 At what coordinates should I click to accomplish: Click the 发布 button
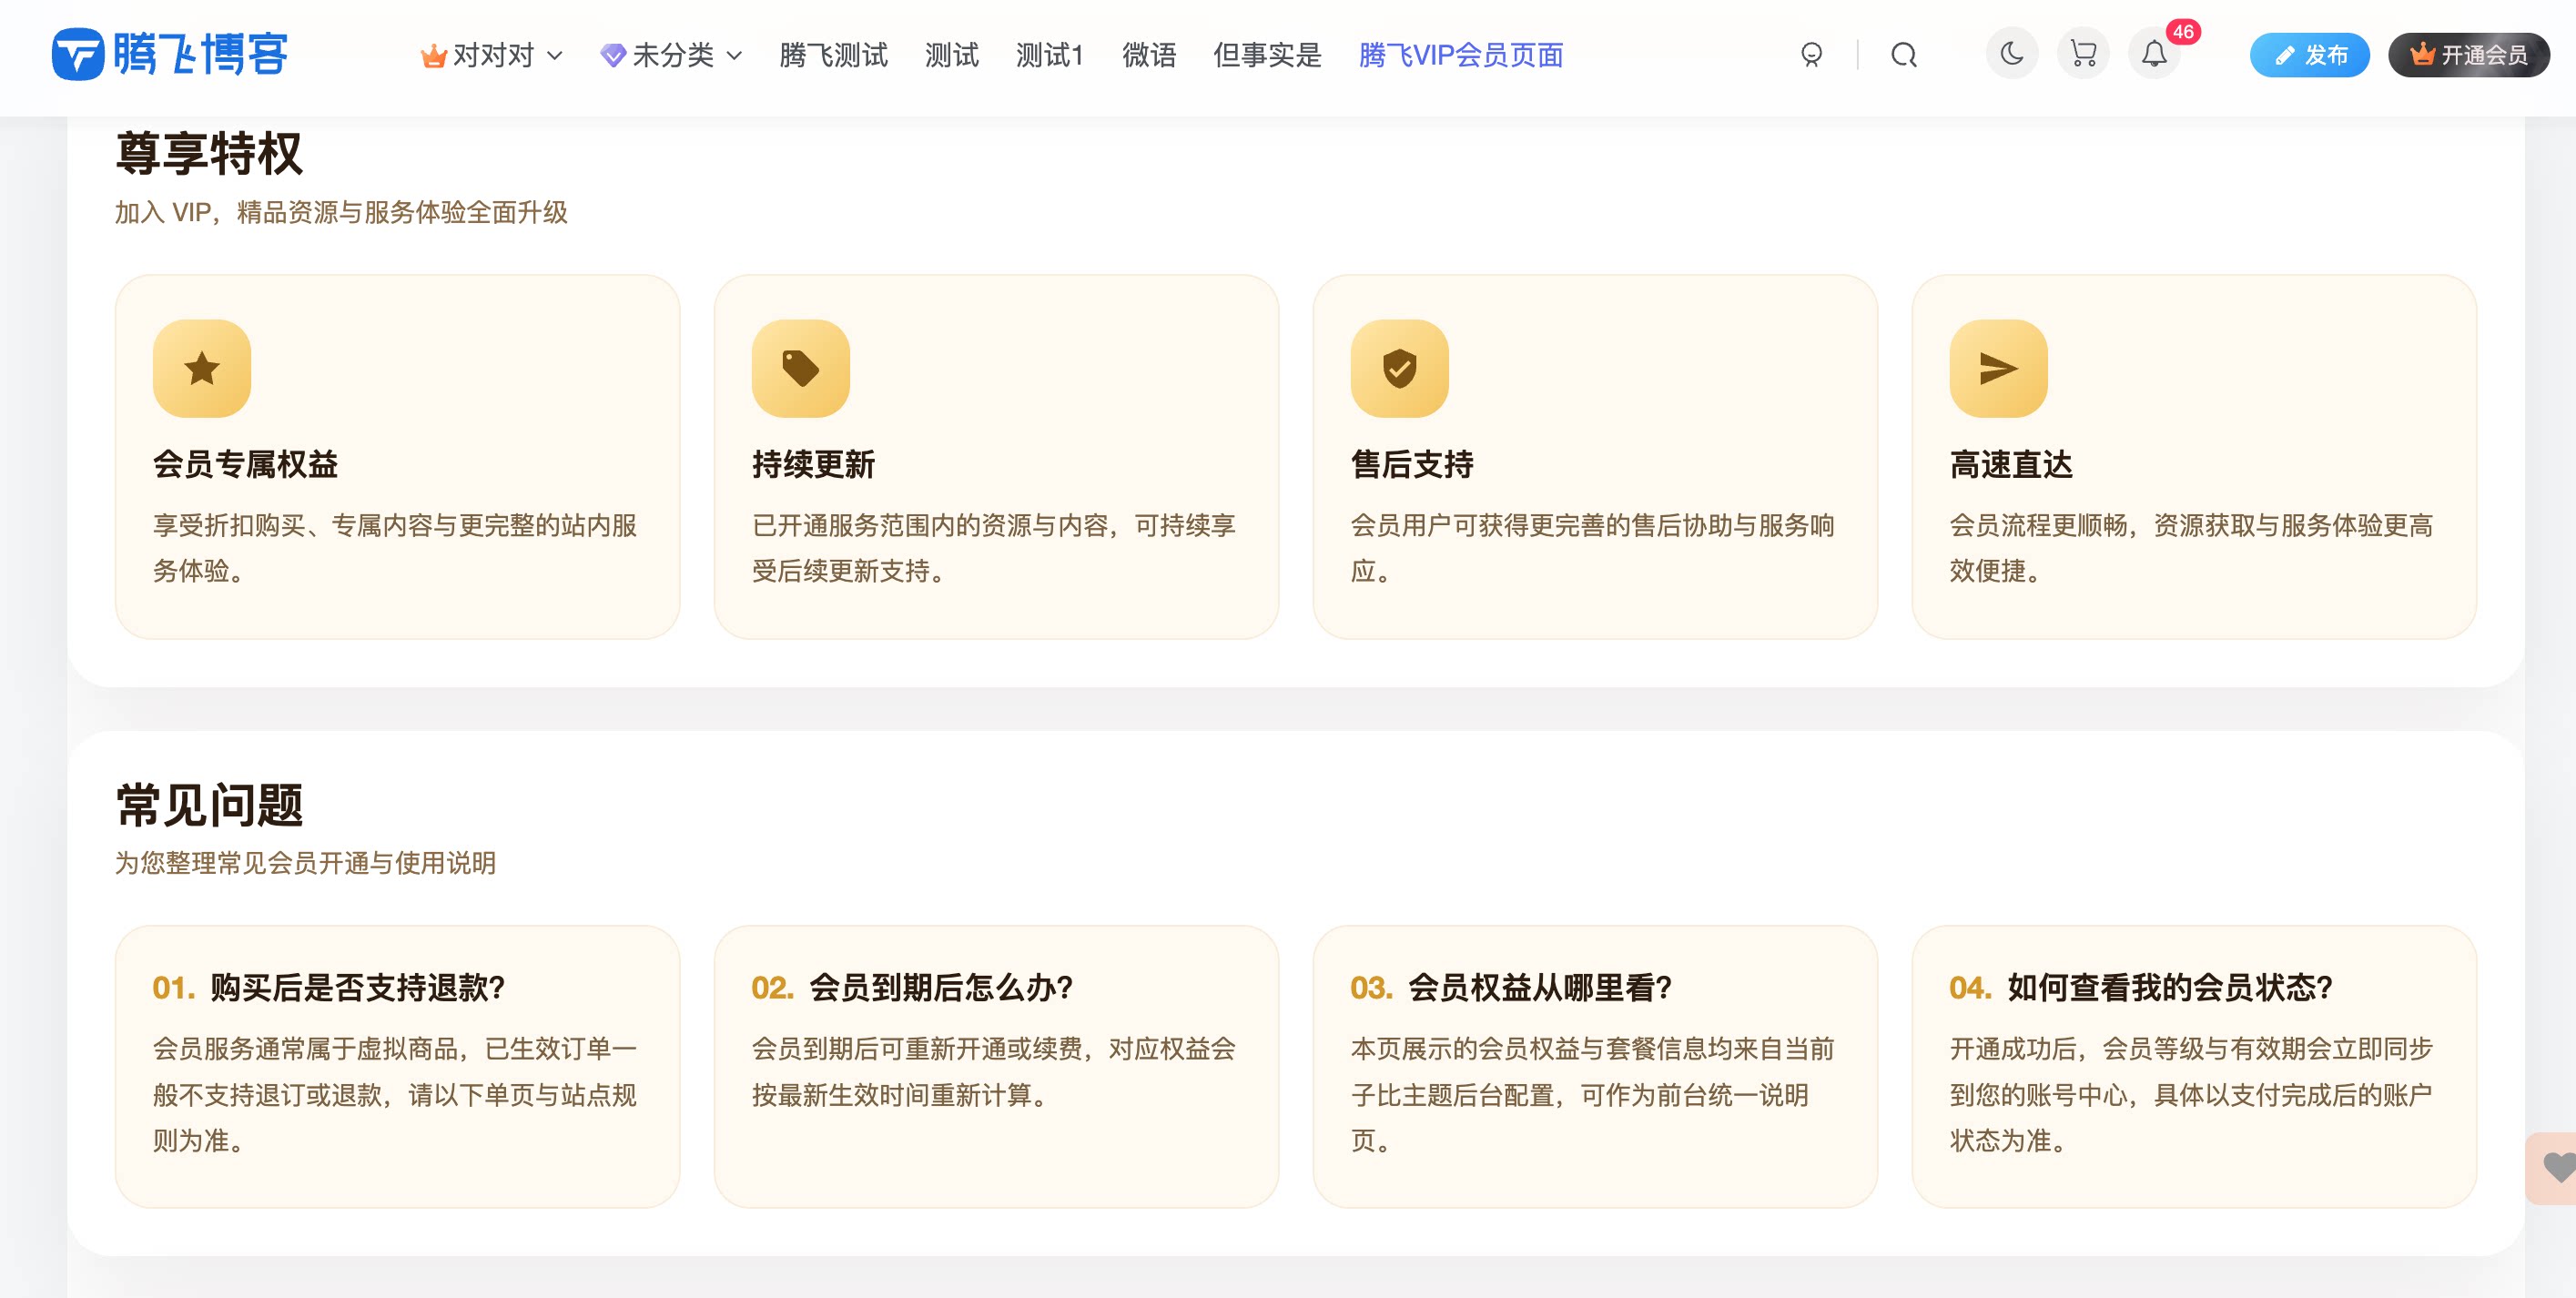point(2310,55)
